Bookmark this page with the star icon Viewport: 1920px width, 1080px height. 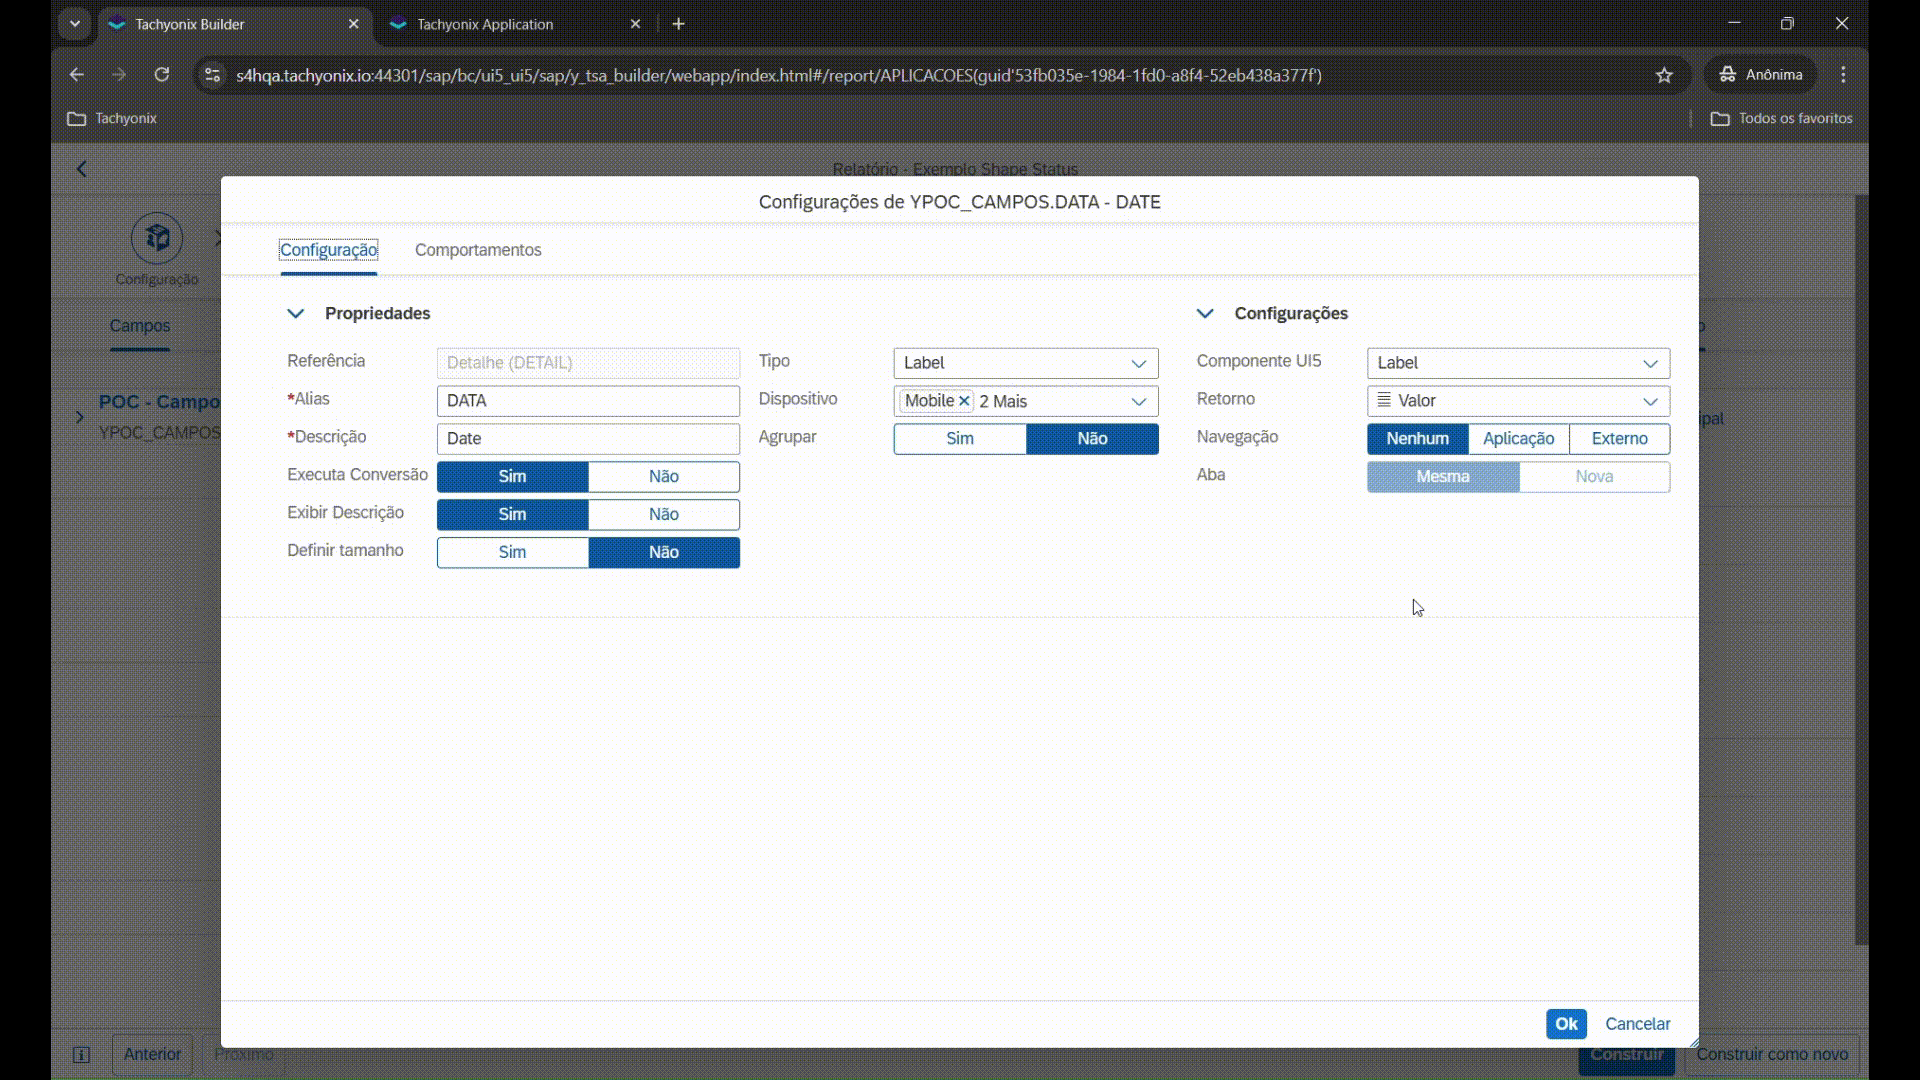[x=1664, y=75]
